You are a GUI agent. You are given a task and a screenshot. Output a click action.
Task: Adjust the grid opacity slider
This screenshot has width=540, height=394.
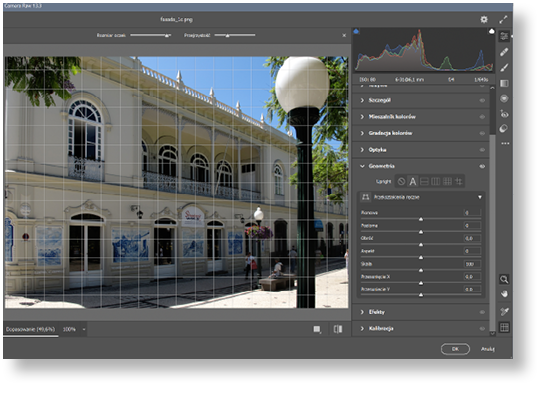[235, 35]
